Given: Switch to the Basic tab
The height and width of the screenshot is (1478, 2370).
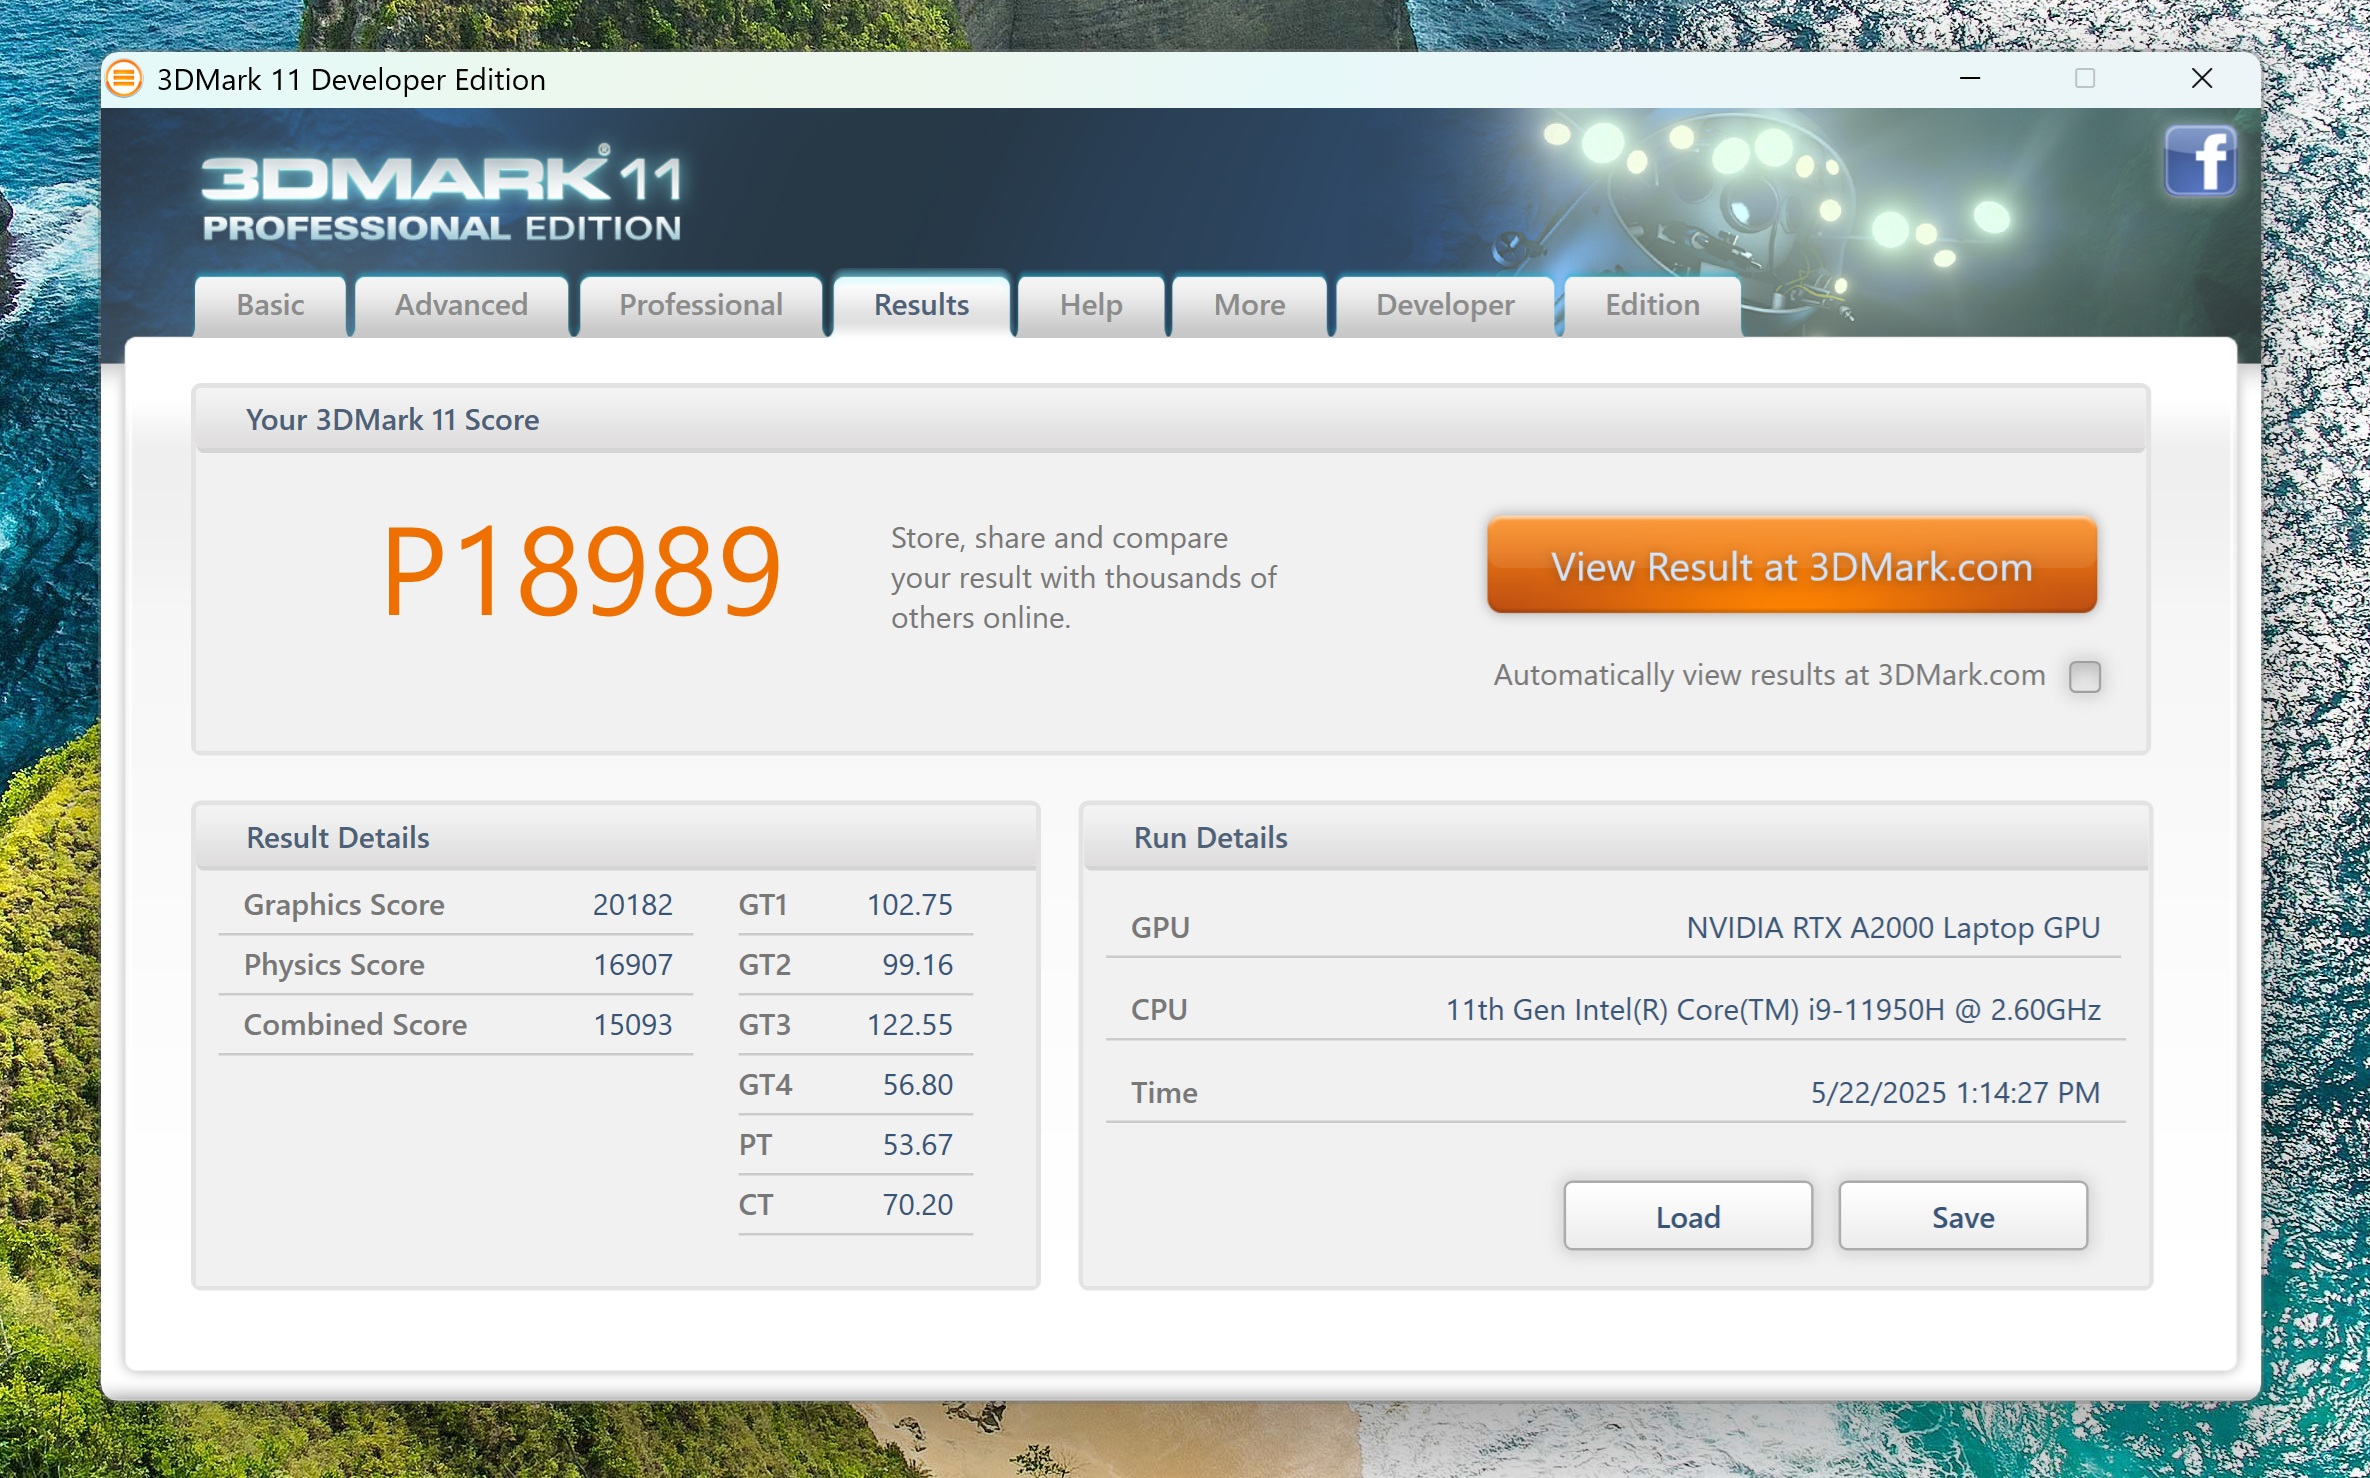Looking at the screenshot, I should click(x=270, y=305).
